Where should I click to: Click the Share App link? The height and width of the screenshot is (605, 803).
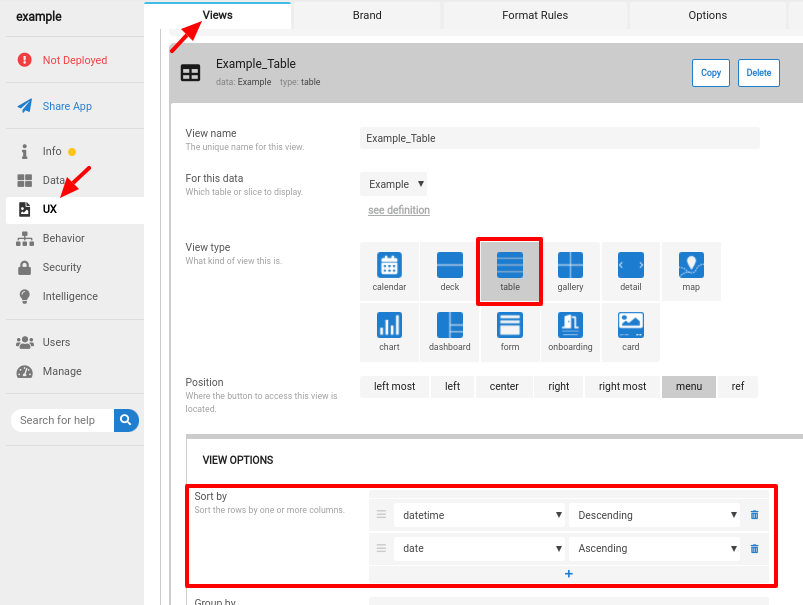[67, 106]
